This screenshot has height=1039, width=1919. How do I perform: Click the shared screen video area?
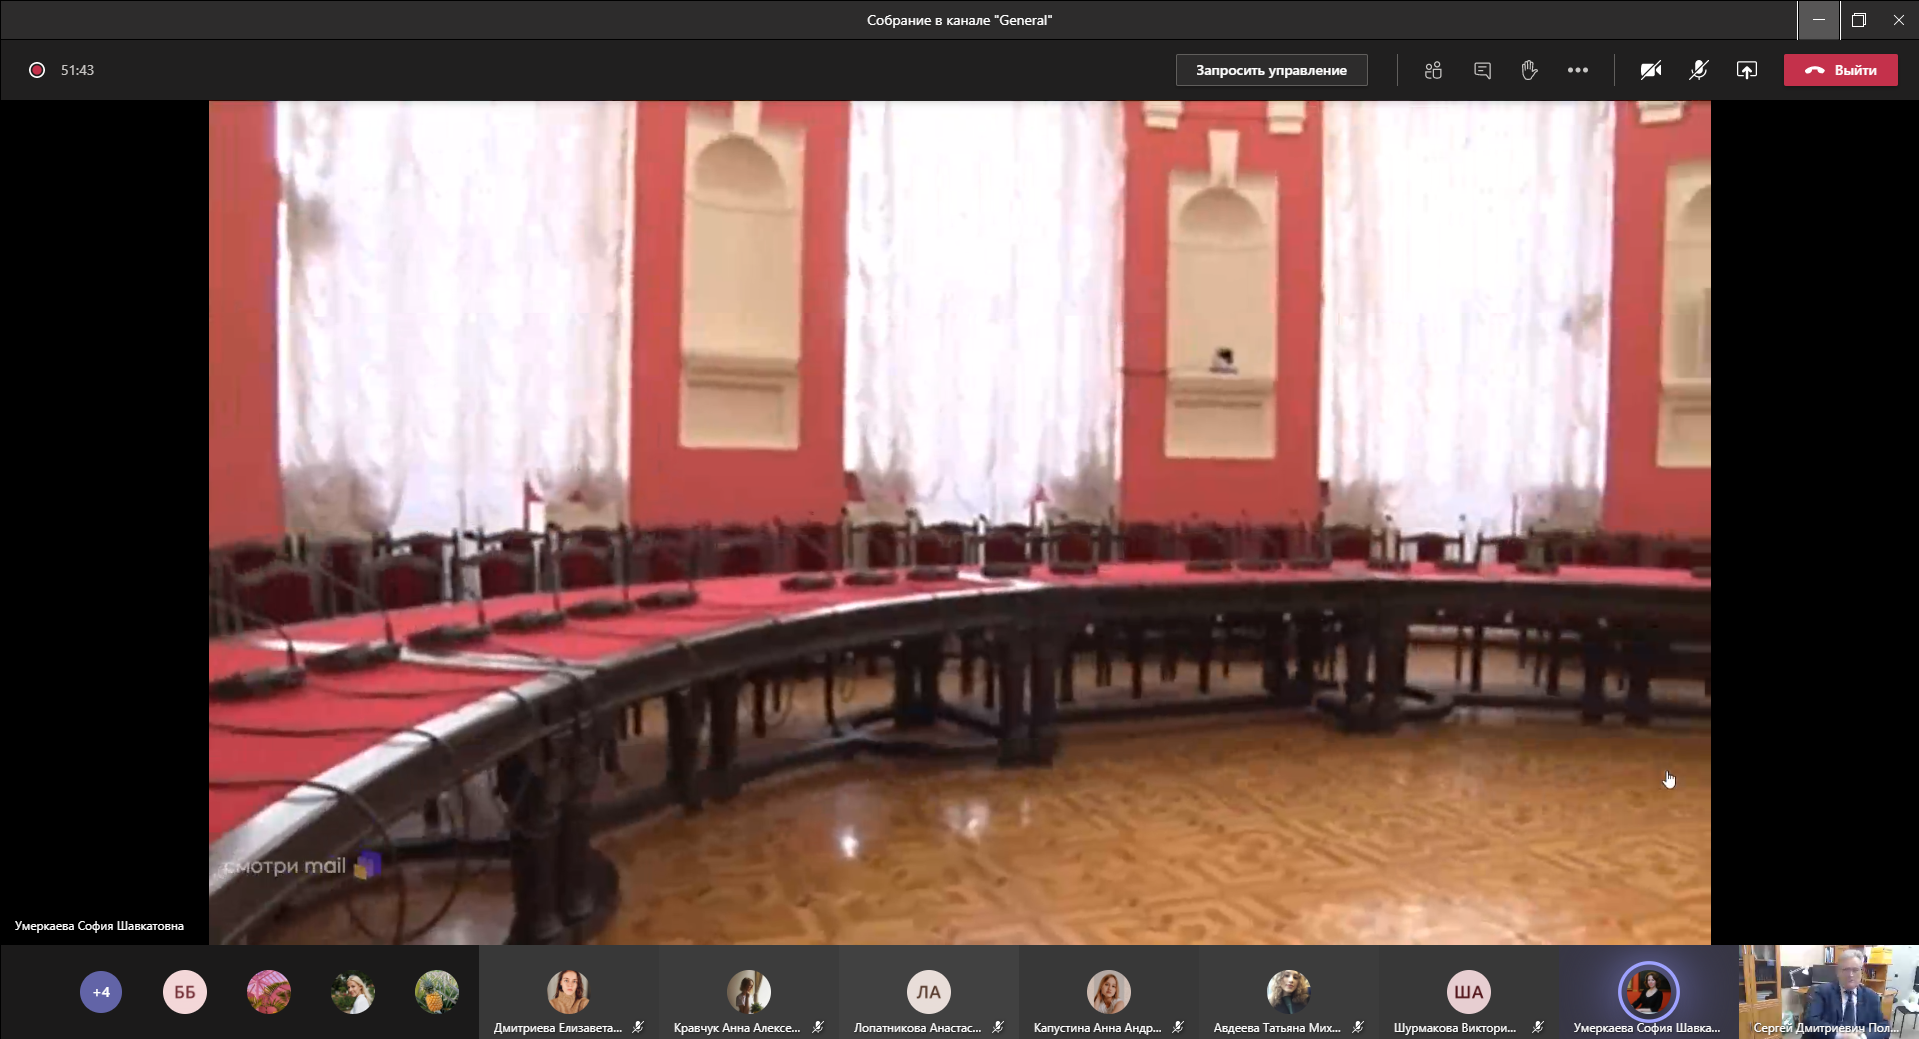pos(959,522)
